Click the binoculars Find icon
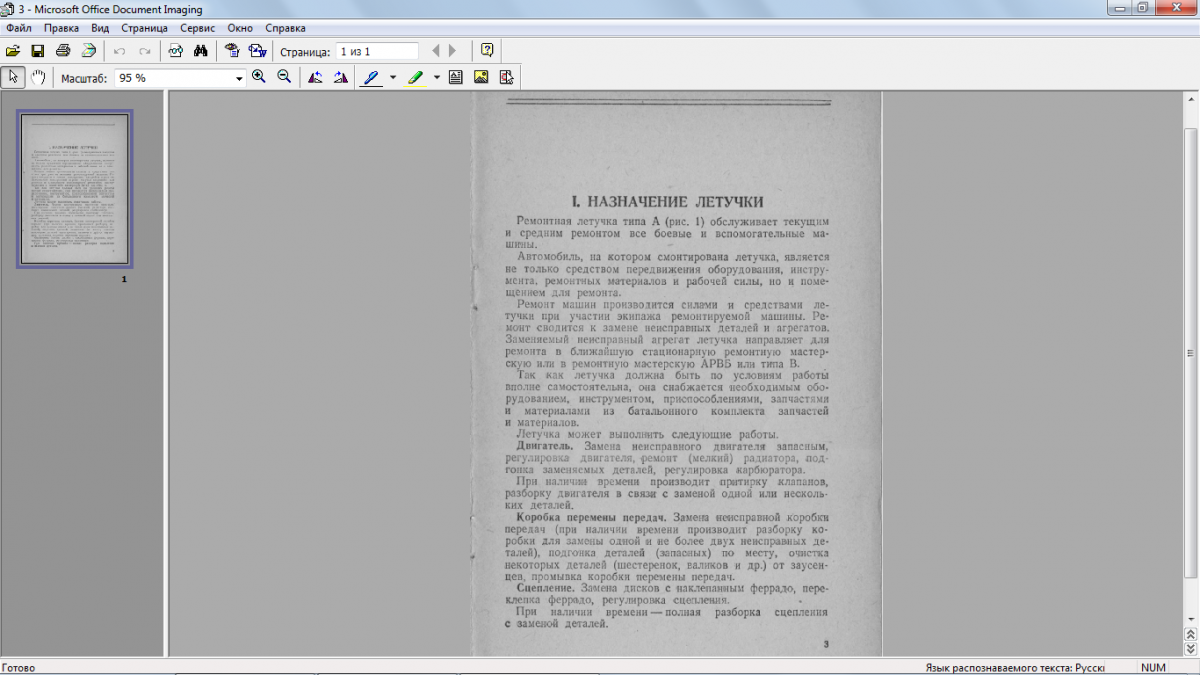 coord(200,51)
